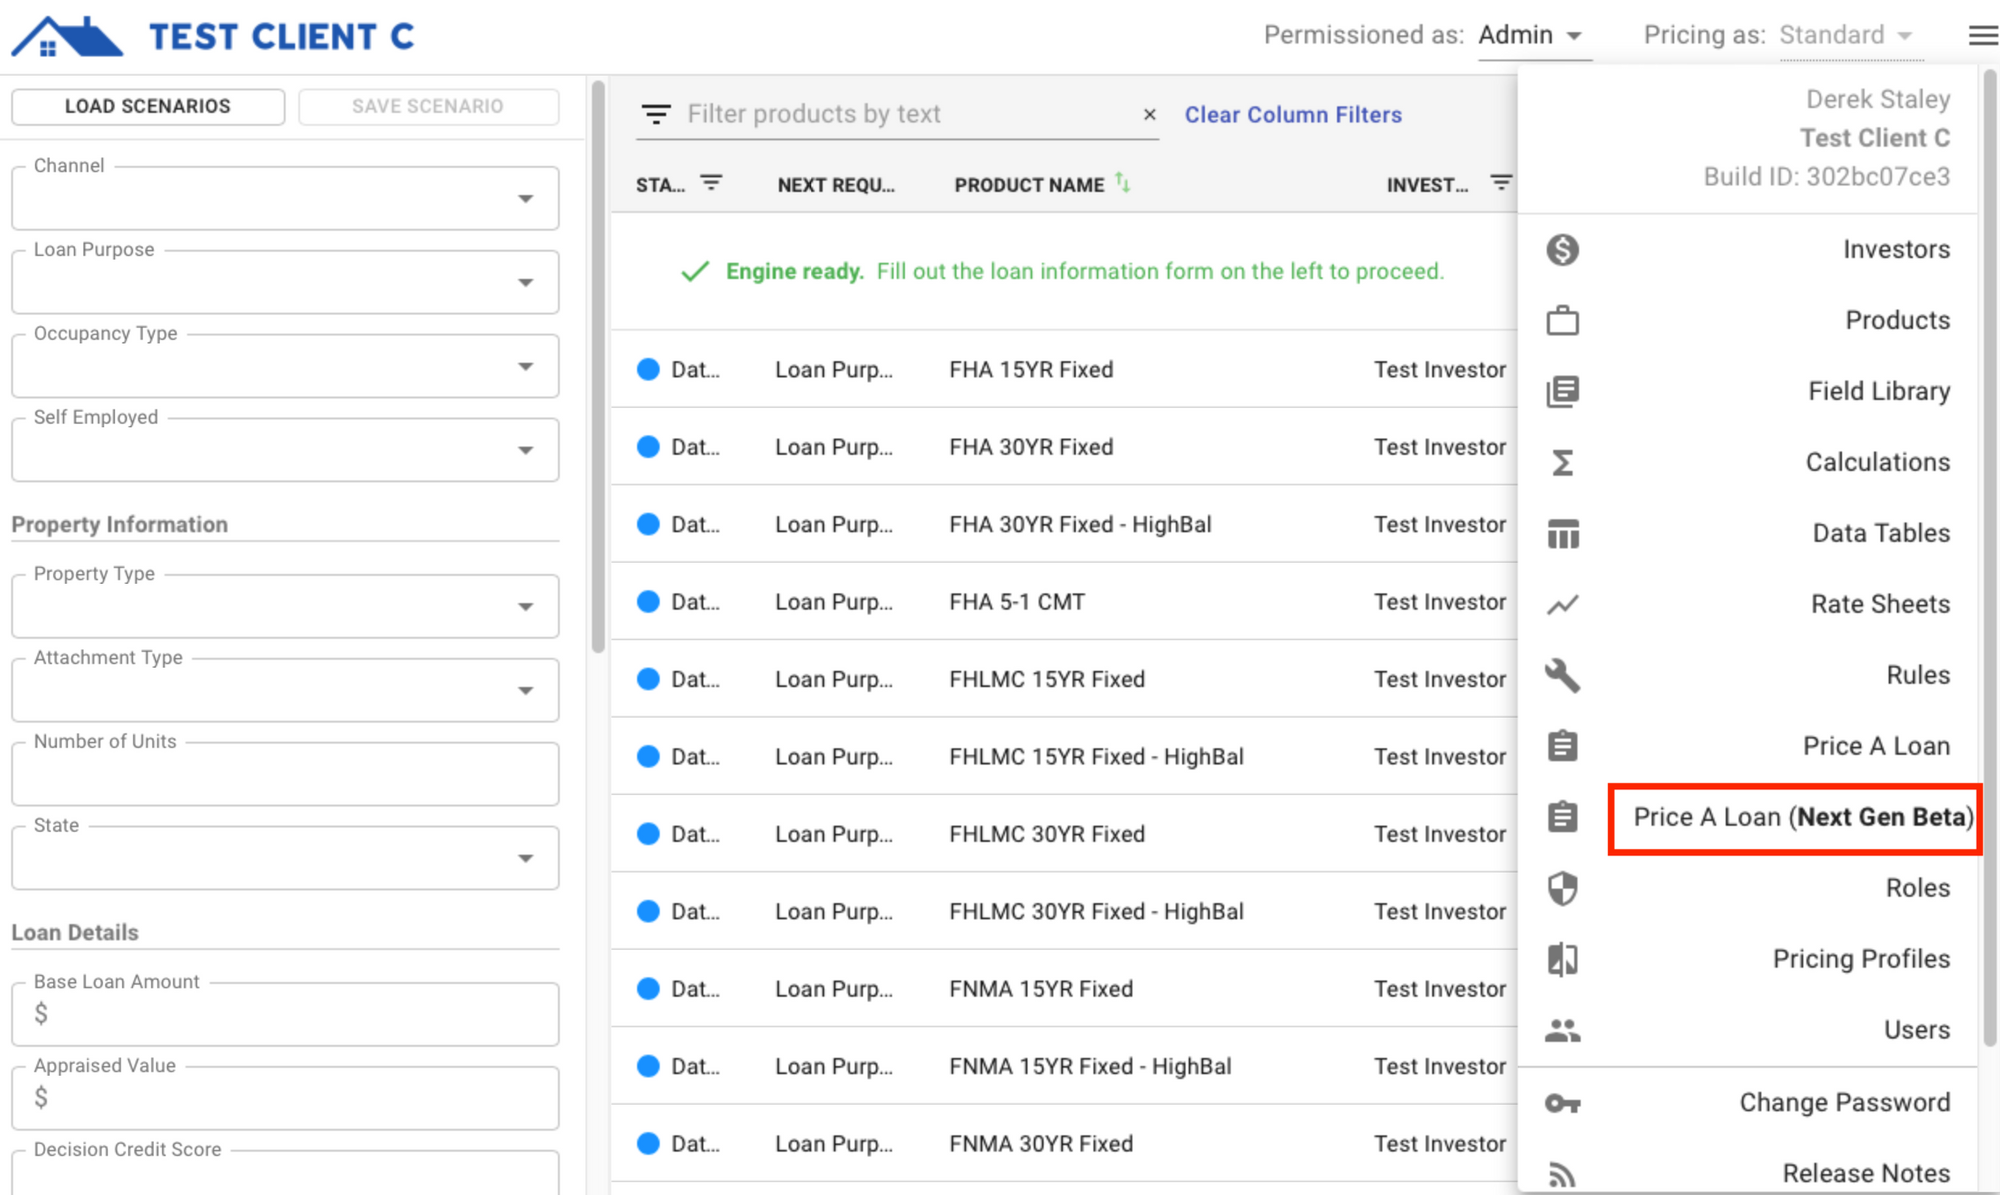Open the Channel dropdown

285,198
